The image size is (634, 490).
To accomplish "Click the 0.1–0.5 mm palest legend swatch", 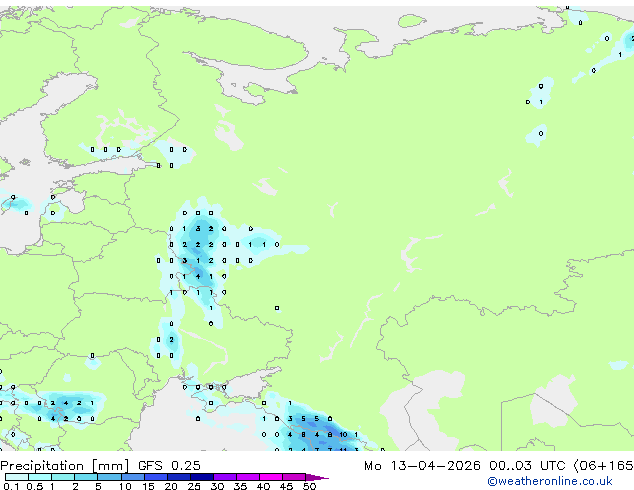I will [17, 477].
